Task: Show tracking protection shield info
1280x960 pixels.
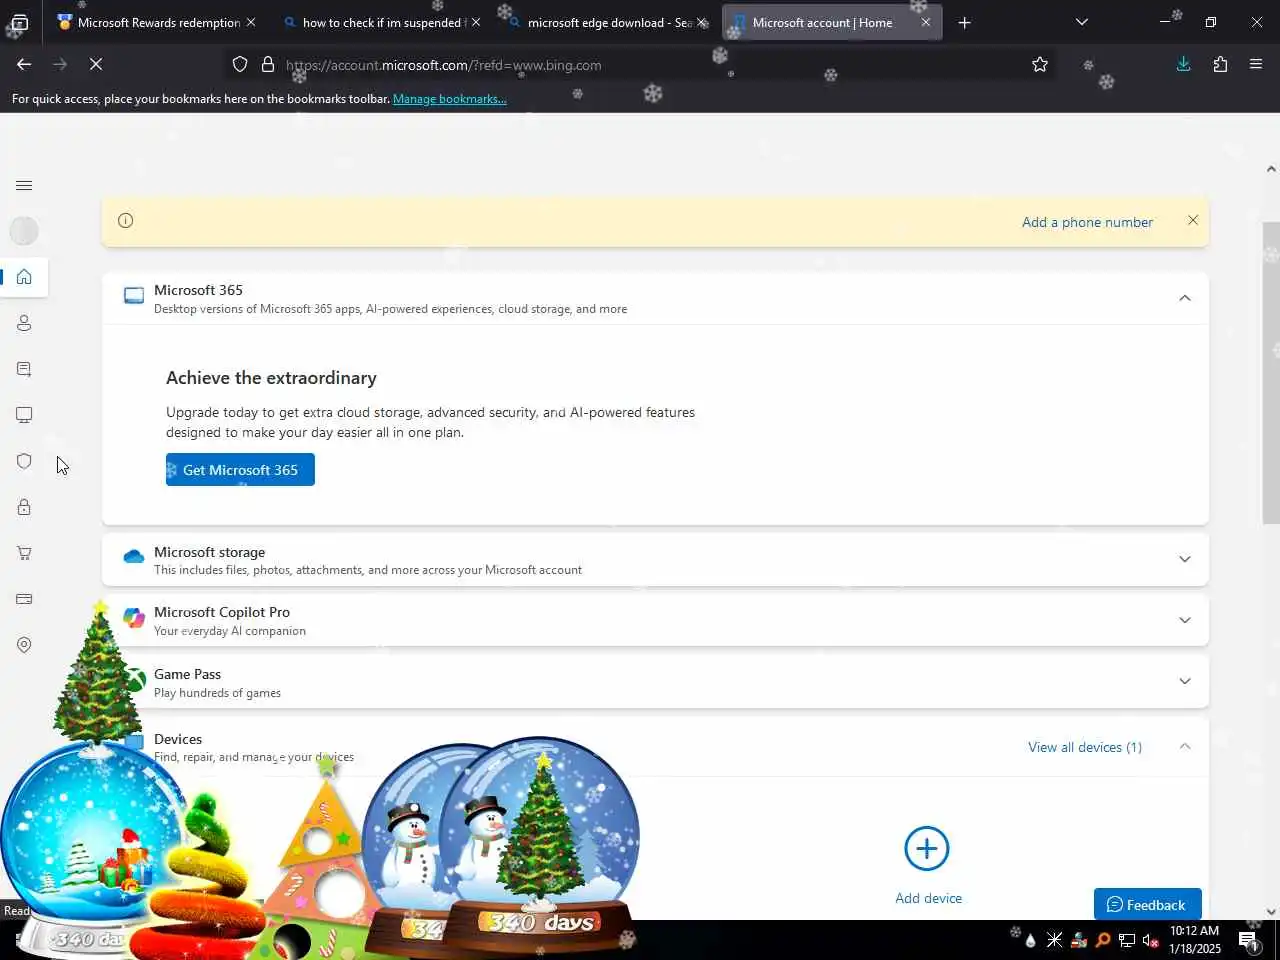Action: [240, 65]
